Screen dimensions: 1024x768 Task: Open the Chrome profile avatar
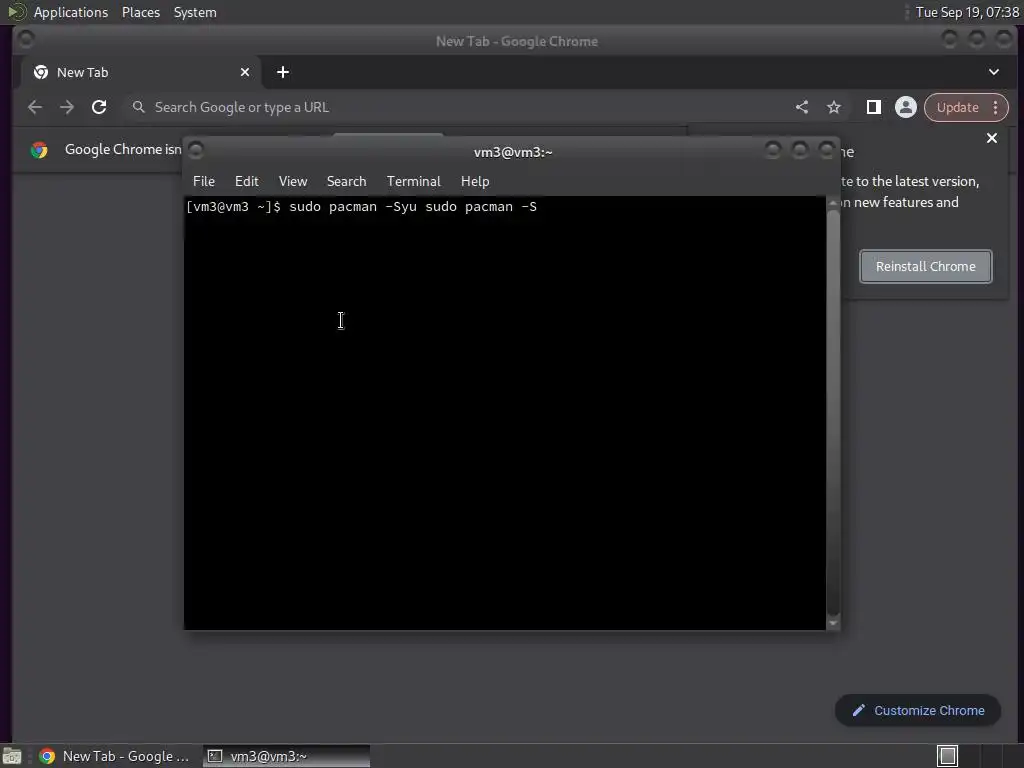point(906,107)
